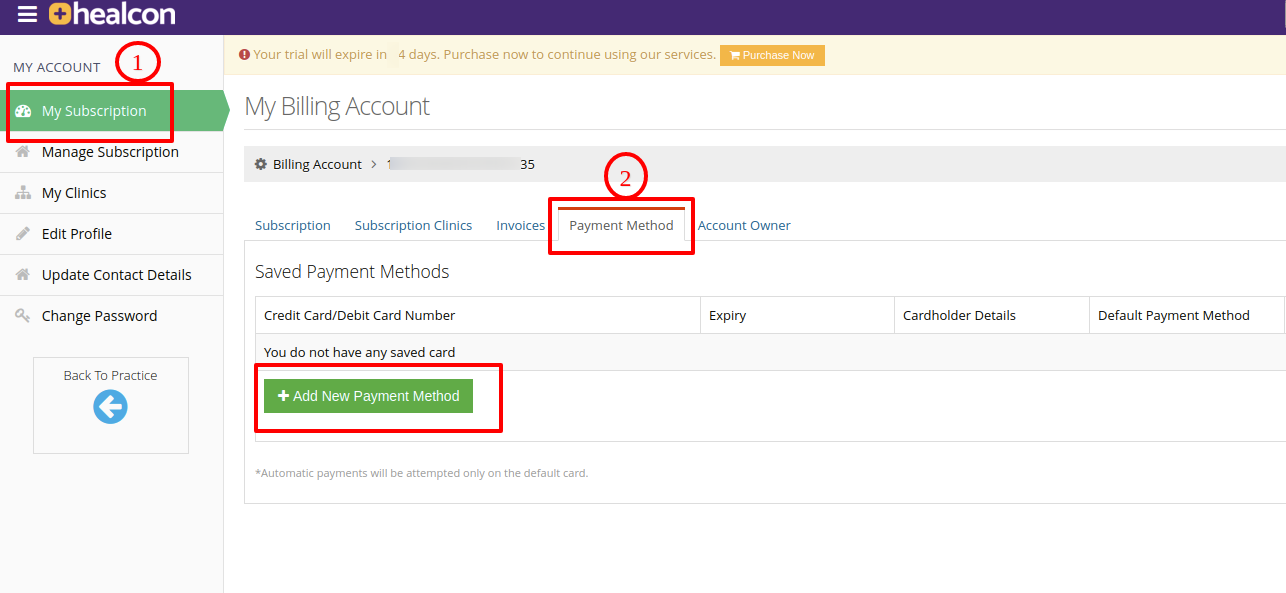Open the hamburger menu icon
The width and height of the screenshot is (1286, 593).
27,15
